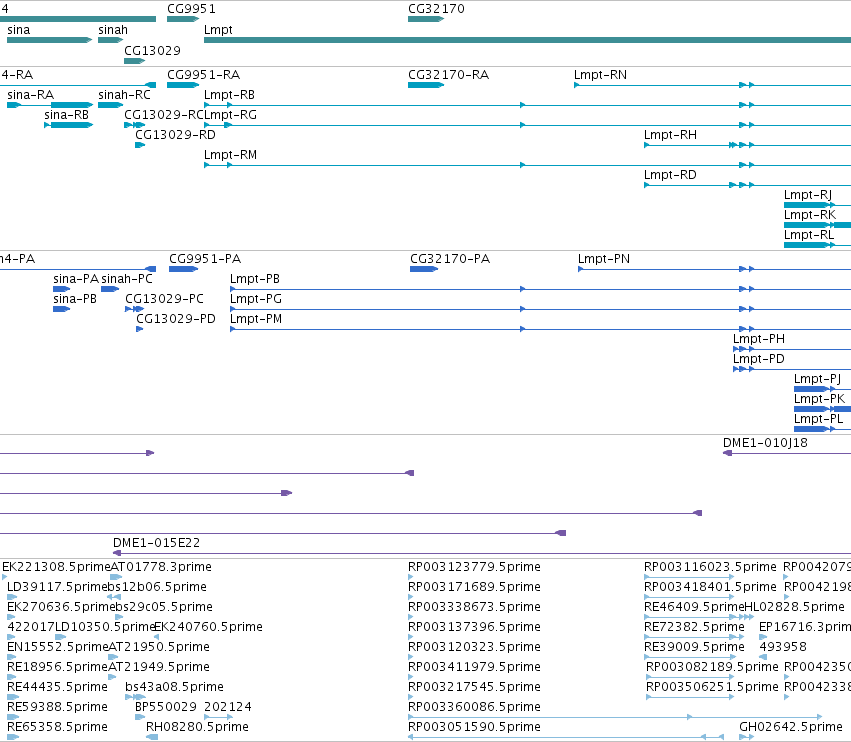851x742 pixels.
Task: Click the AT01778.3prime EST label
Action: (x=161, y=567)
